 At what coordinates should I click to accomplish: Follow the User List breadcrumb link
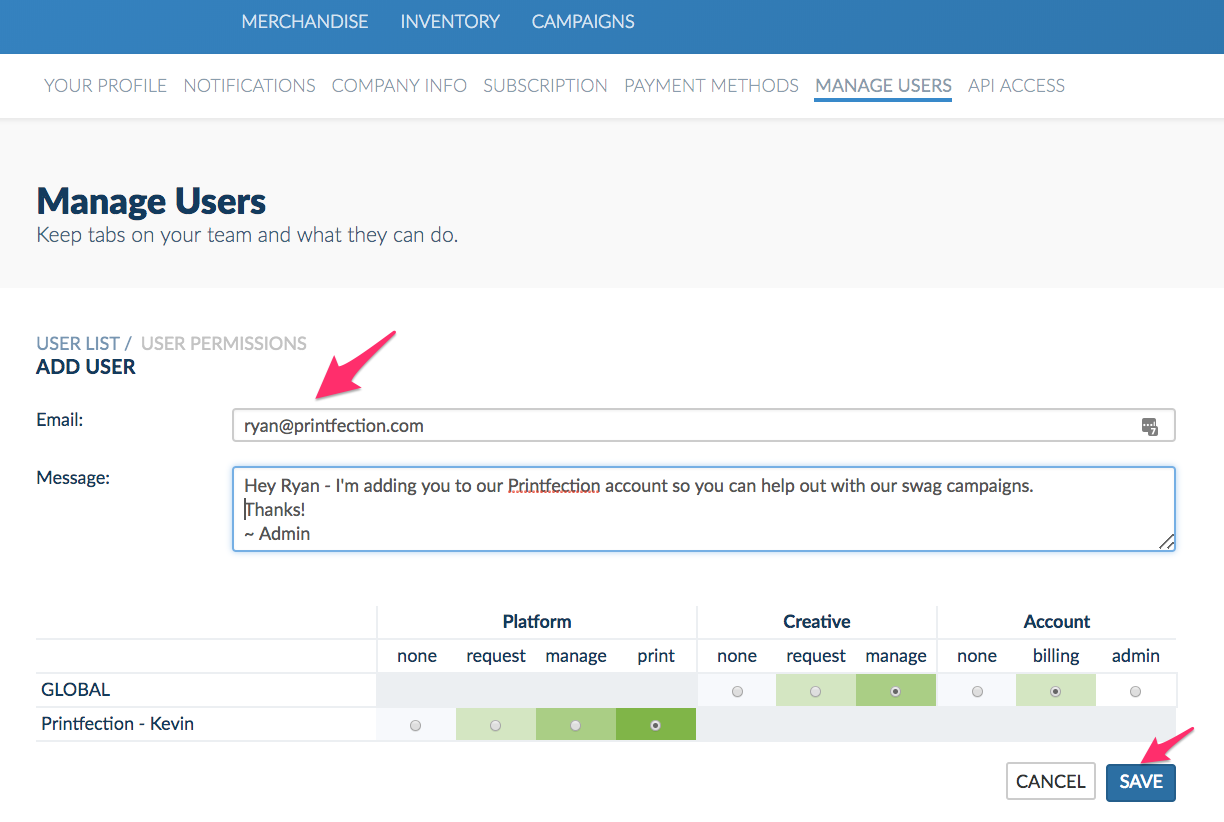tap(78, 343)
